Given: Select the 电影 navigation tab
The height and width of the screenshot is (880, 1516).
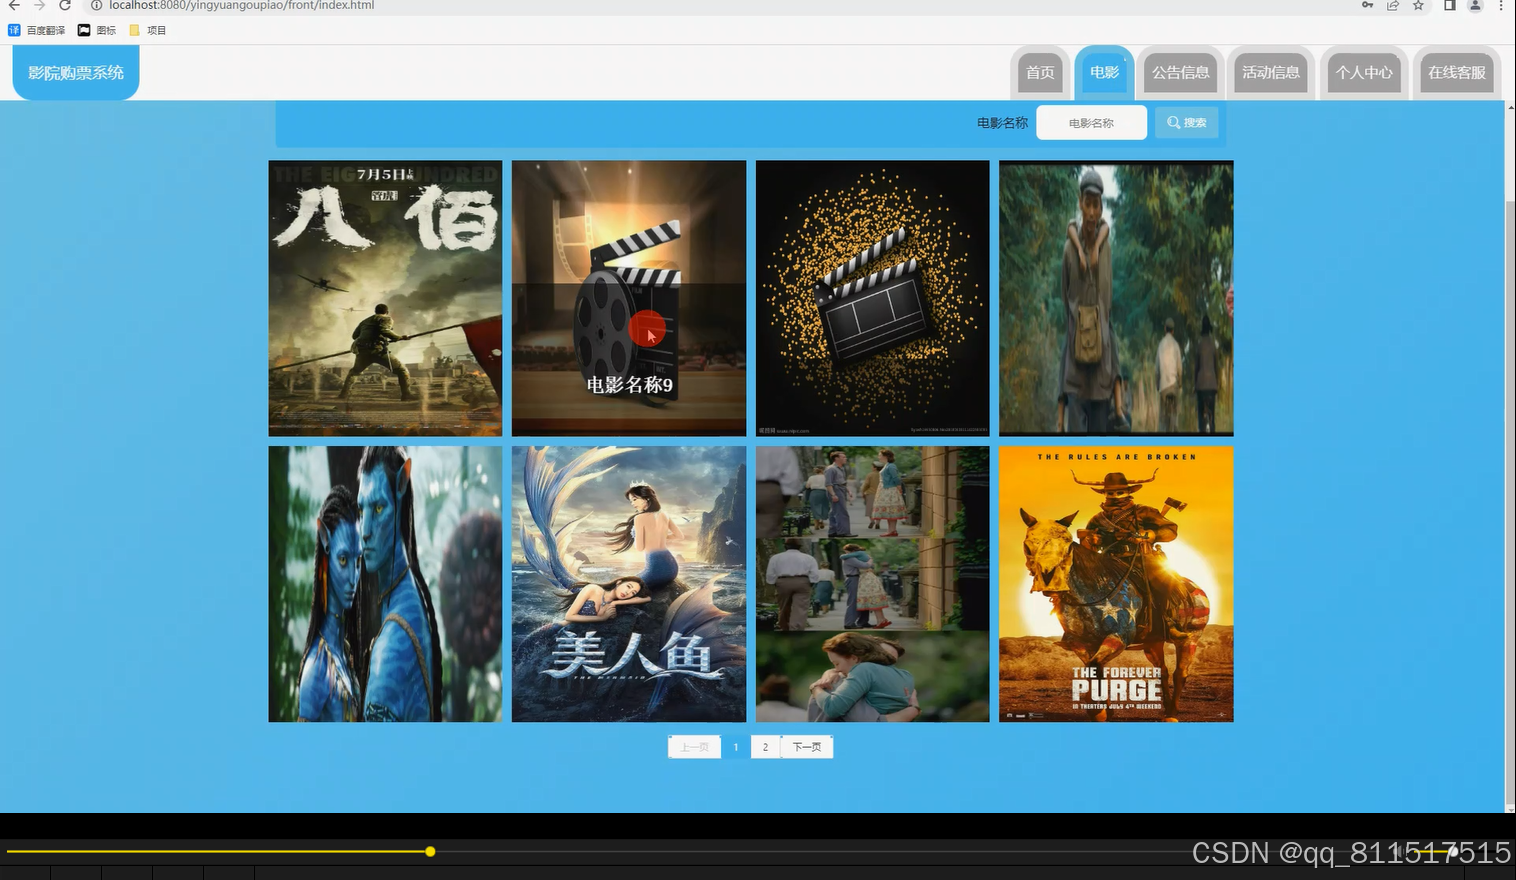Looking at the screenshot, I should pos(1104,72).
